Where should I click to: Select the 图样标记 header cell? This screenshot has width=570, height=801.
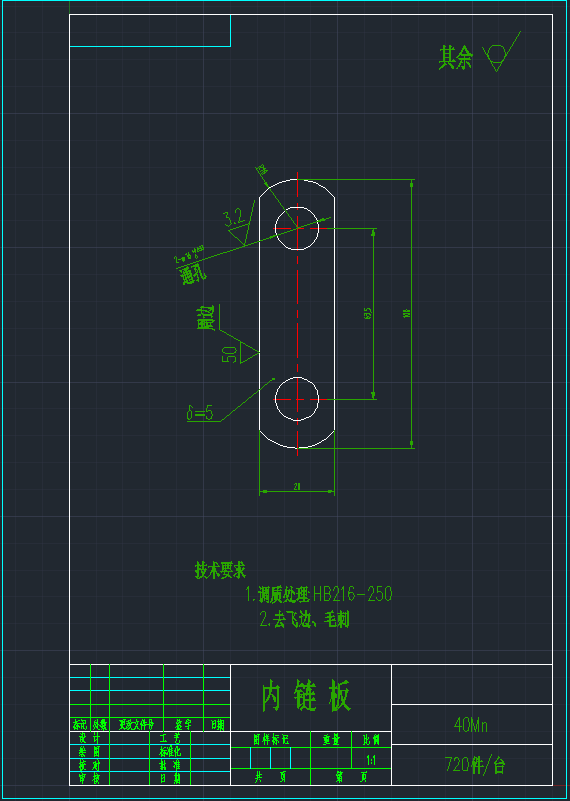click(x=271, y=739)
